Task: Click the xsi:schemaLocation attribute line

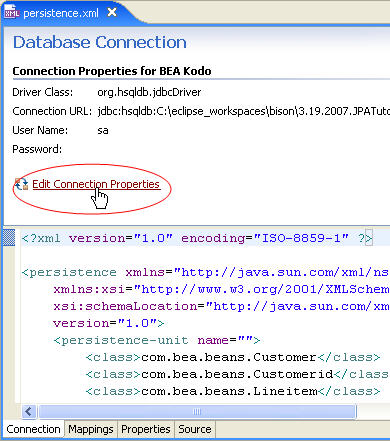Action: 221,306
